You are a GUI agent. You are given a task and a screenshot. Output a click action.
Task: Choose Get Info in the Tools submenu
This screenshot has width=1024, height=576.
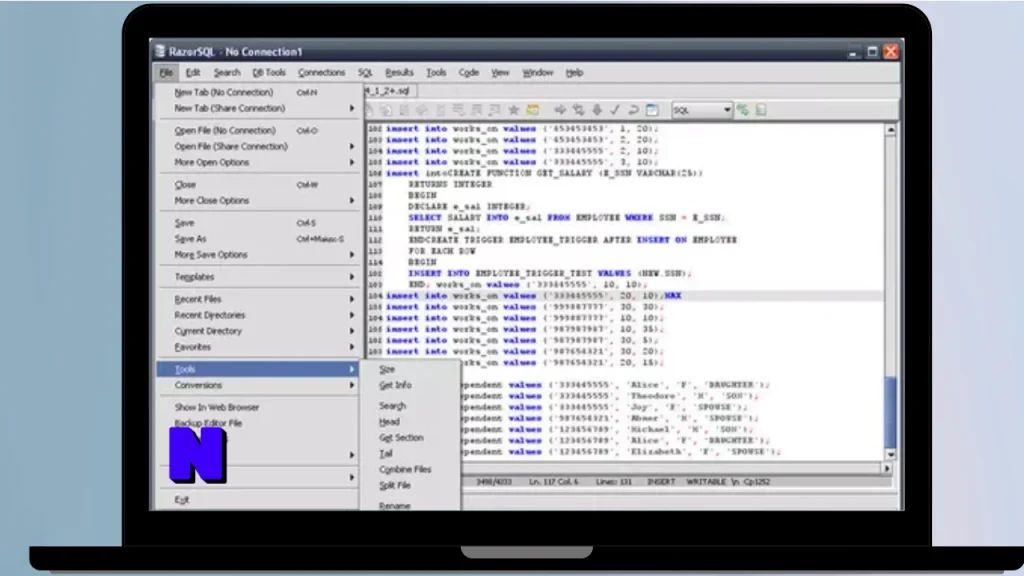tap(411, 385)
